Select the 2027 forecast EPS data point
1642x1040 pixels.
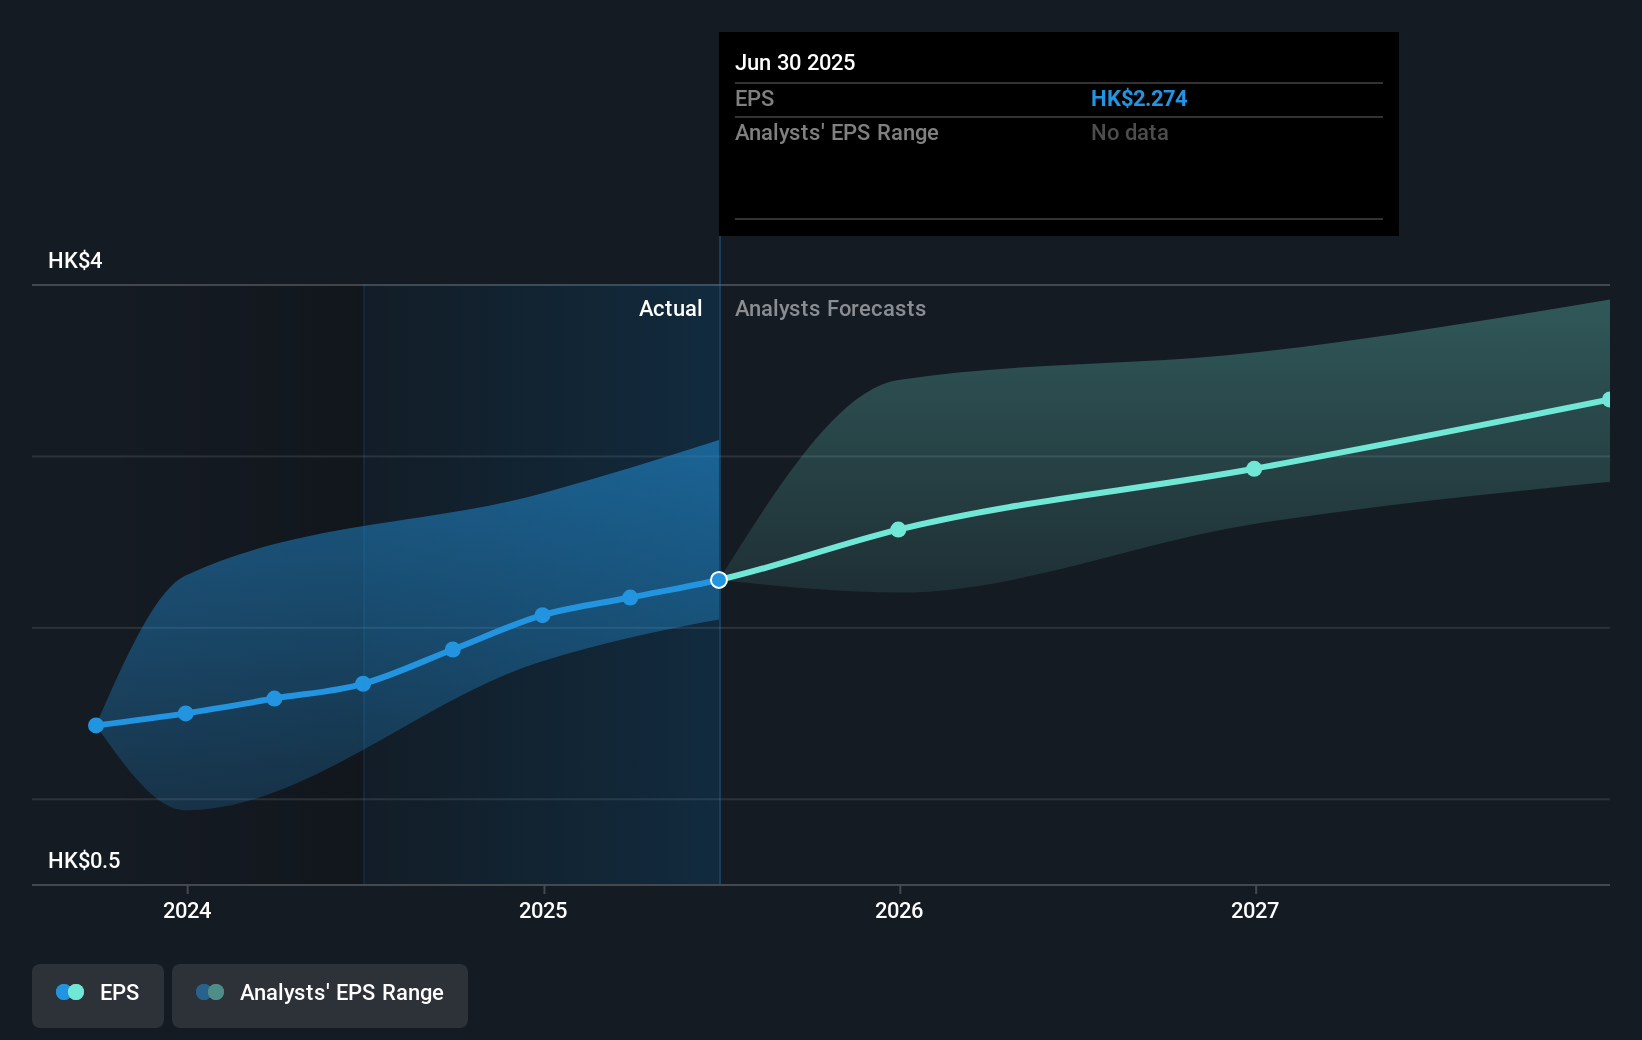(1254, 469)
